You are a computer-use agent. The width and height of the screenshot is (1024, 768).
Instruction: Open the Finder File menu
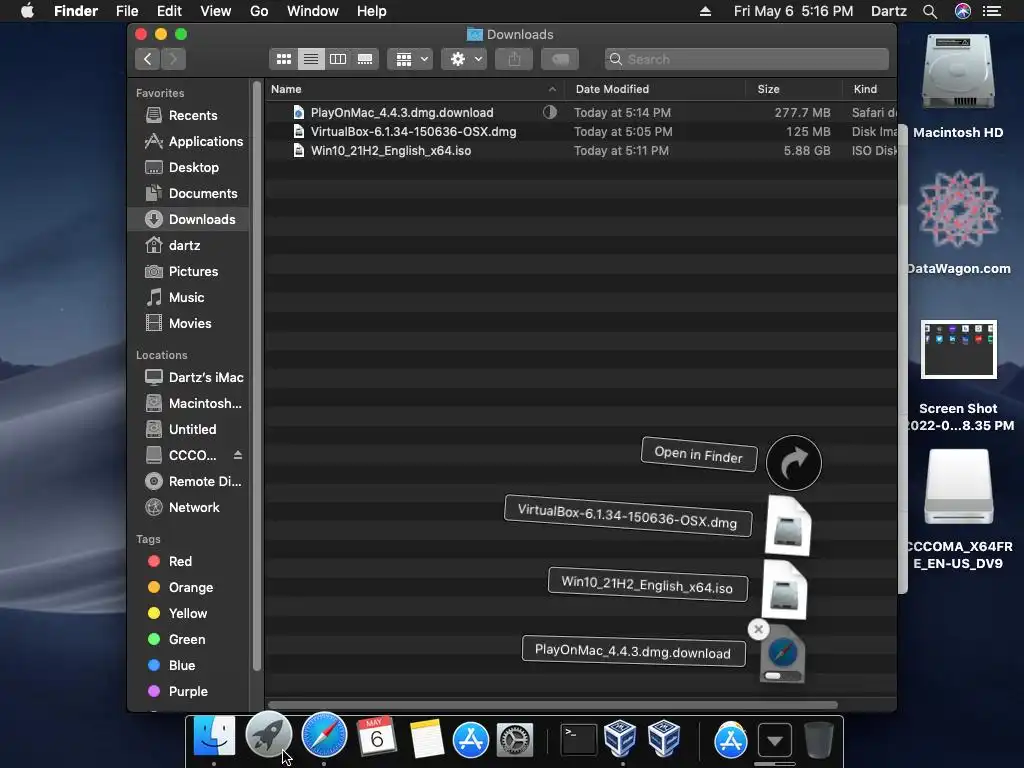pos(127,11)
